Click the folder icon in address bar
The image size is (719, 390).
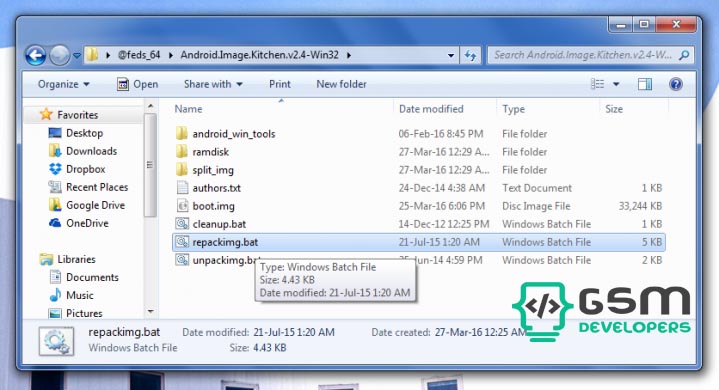pos(92,55)
